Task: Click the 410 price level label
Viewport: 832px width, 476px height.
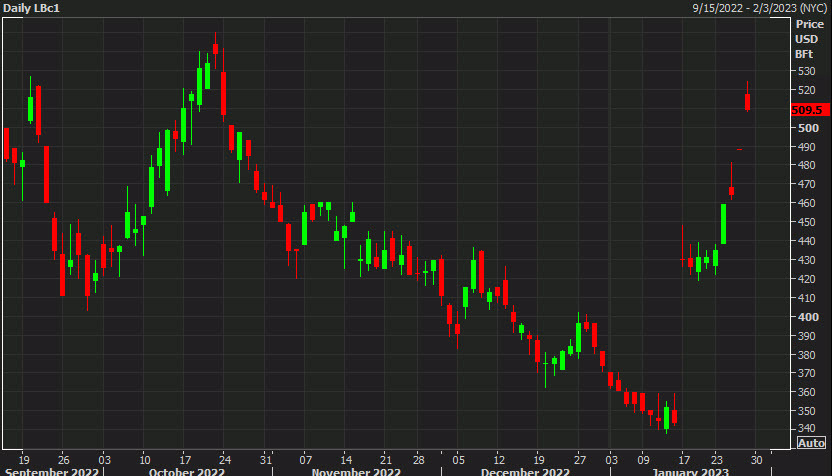Action: tap(806, 298)
